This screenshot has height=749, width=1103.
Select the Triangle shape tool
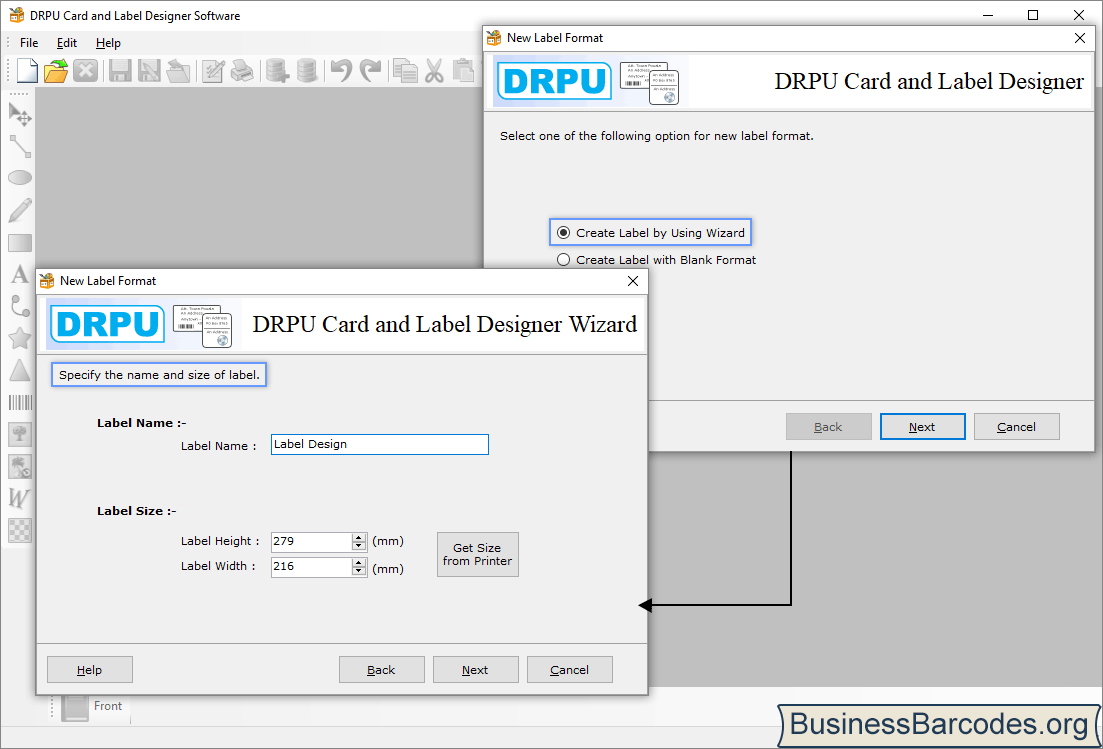coord(20,370)
